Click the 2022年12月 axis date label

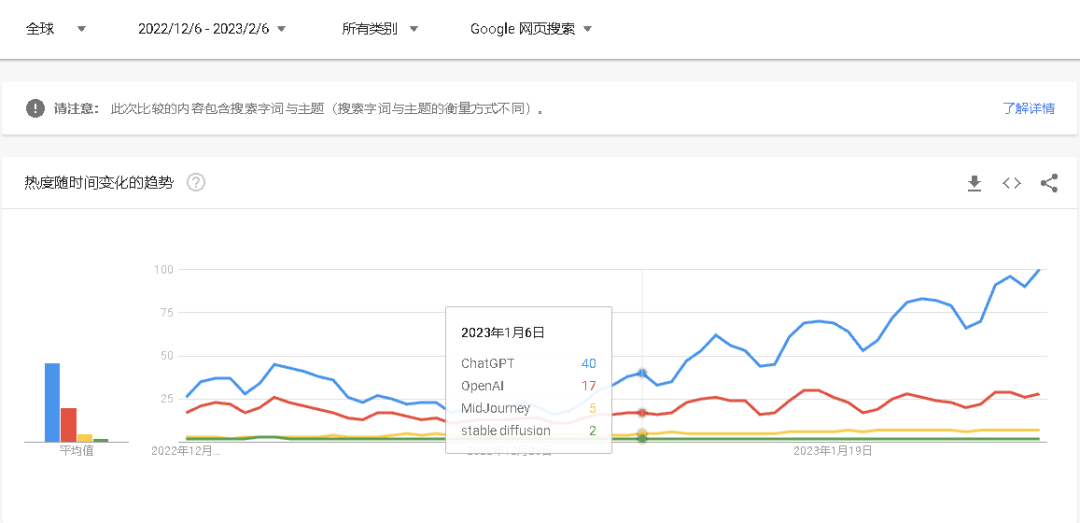185,451
